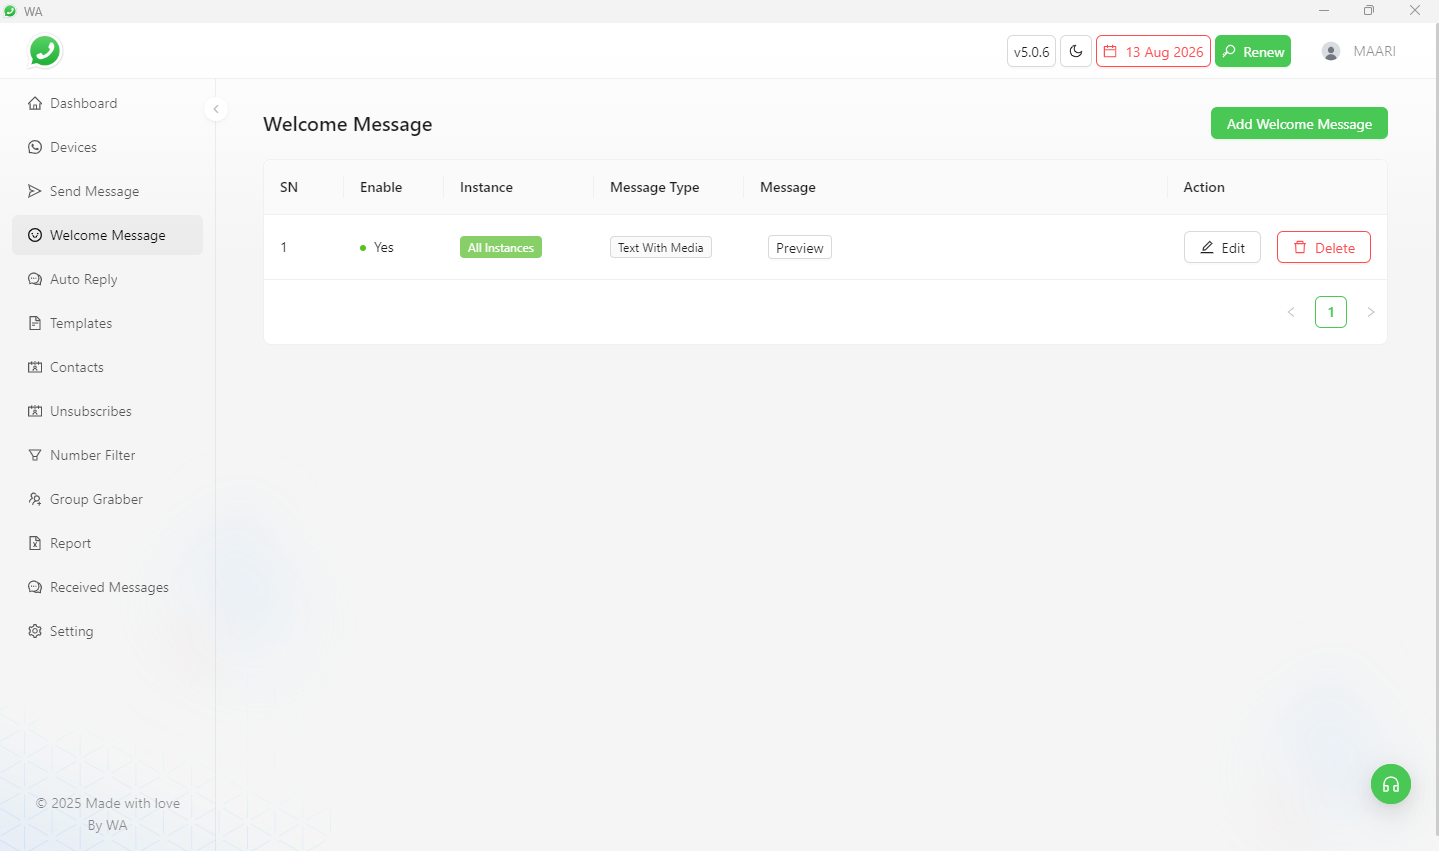This screenshot has height=851, width=1439.
Task: Open Dashboard from sidebar
Action: 83,103
